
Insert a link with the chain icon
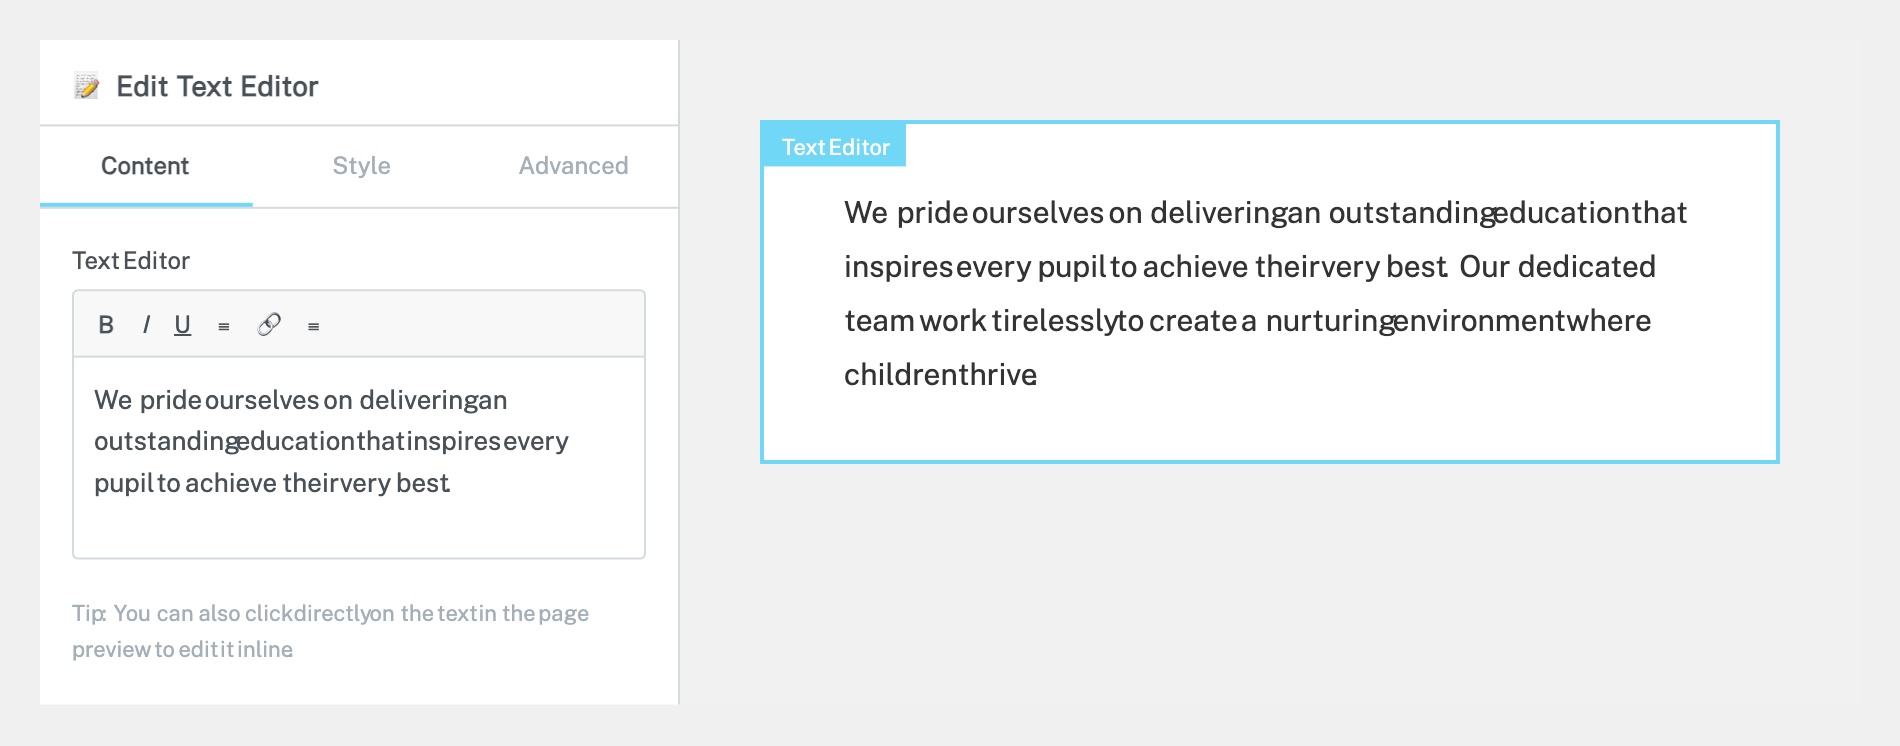[269, 324]
